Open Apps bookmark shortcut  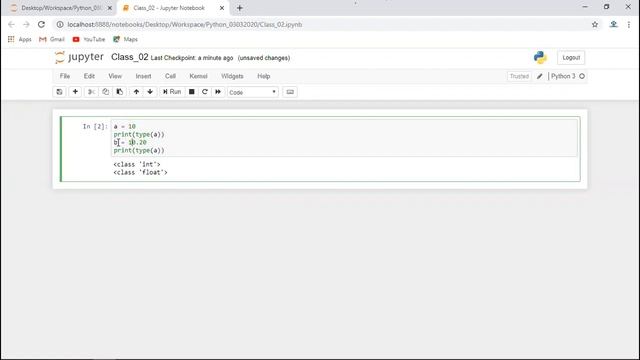[x=19, y=39]
